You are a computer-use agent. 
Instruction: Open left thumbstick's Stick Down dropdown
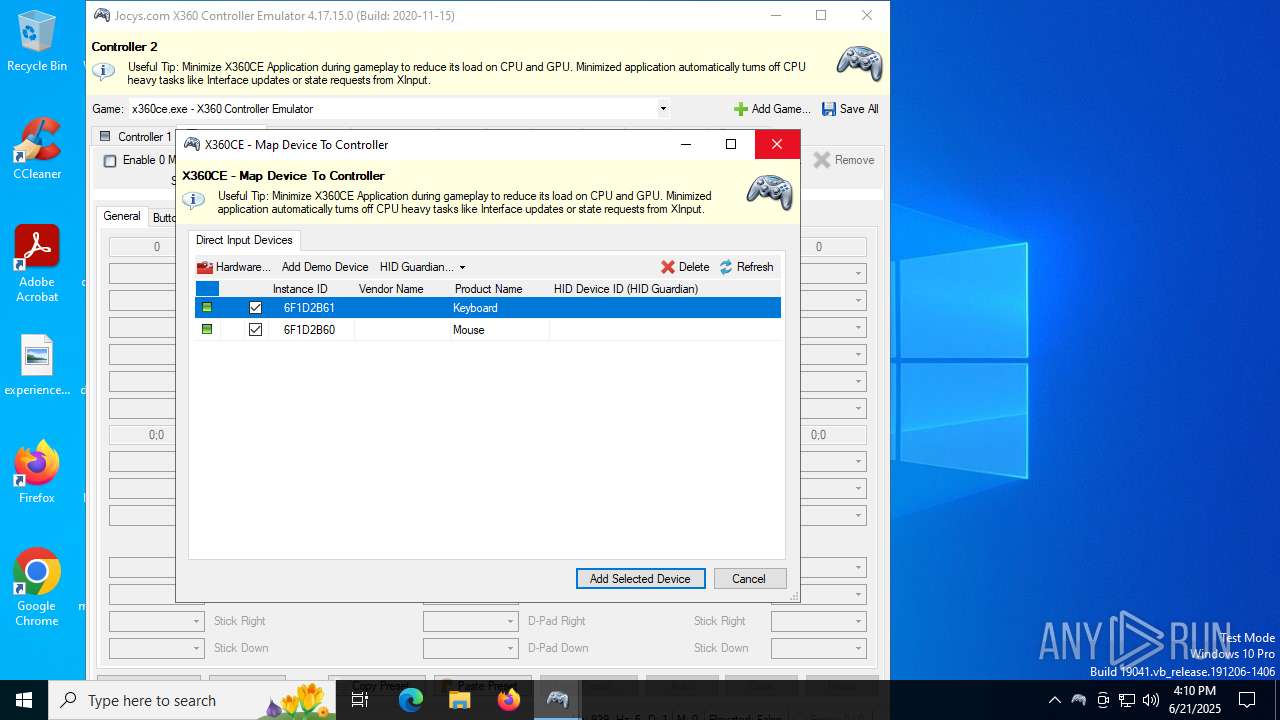(156, 648)
